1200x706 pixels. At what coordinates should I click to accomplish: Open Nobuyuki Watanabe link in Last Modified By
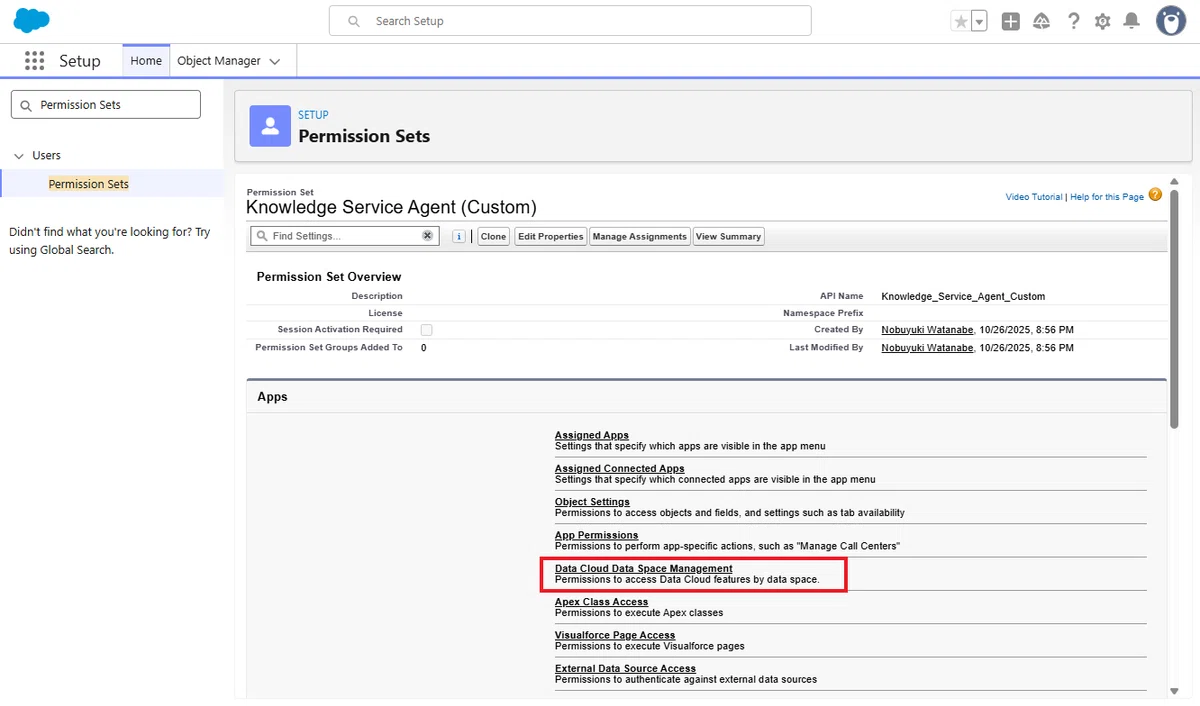pyautogui.click(x=927, y=348)
